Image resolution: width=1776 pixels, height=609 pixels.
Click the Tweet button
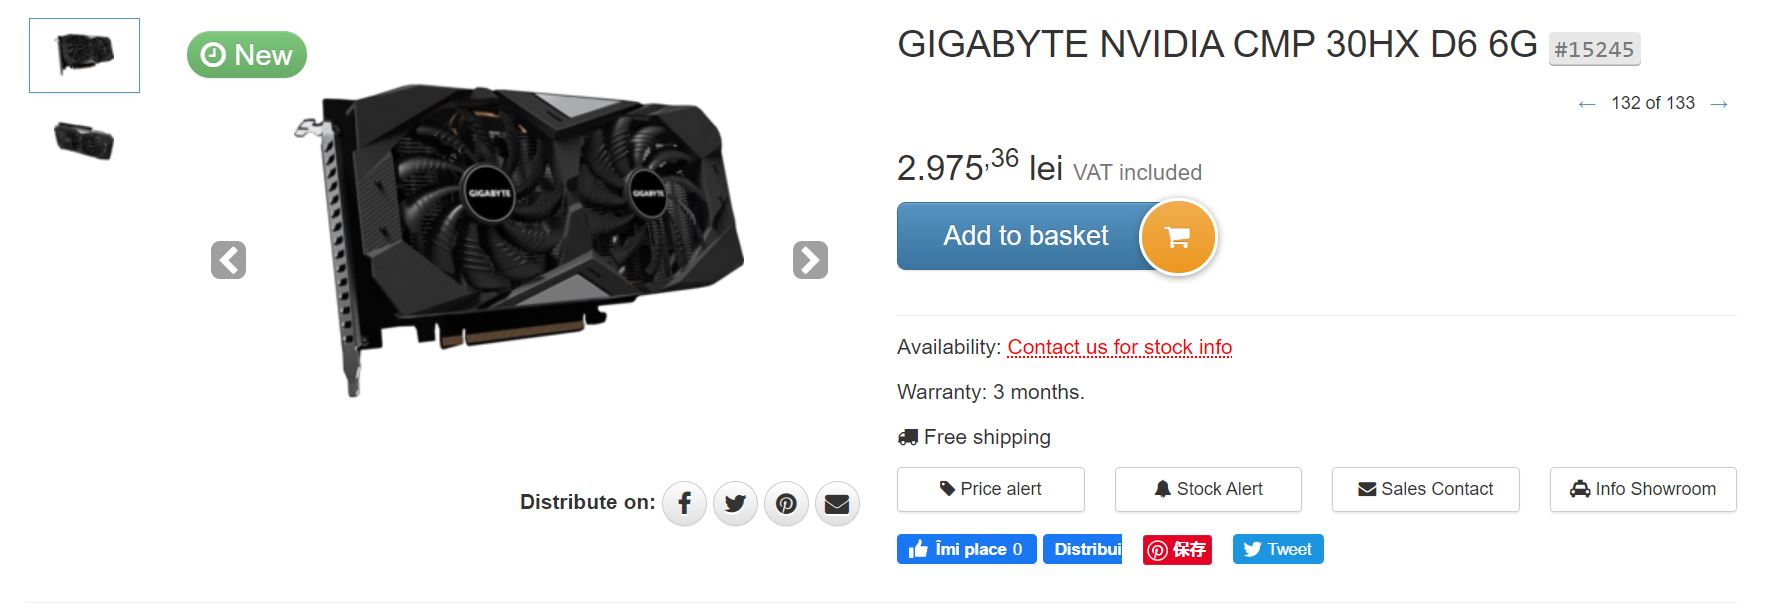[1278, 549]
